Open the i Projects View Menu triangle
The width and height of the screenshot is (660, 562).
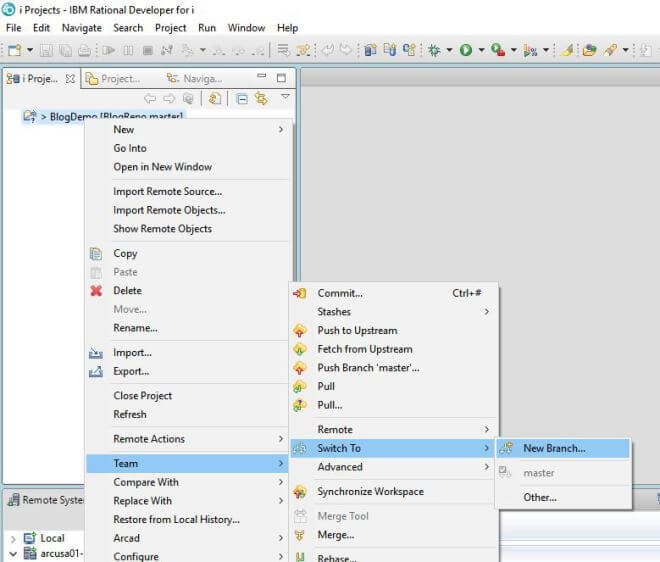click(x=285, y=96)
